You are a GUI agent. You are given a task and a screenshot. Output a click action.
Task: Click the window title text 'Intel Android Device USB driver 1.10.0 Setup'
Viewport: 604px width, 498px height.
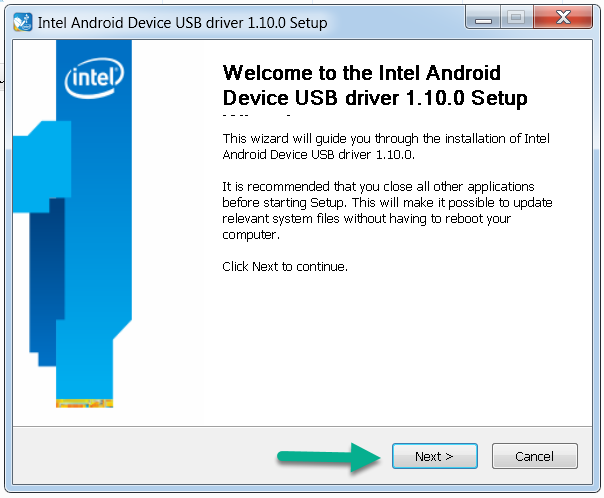click(182, 23)
